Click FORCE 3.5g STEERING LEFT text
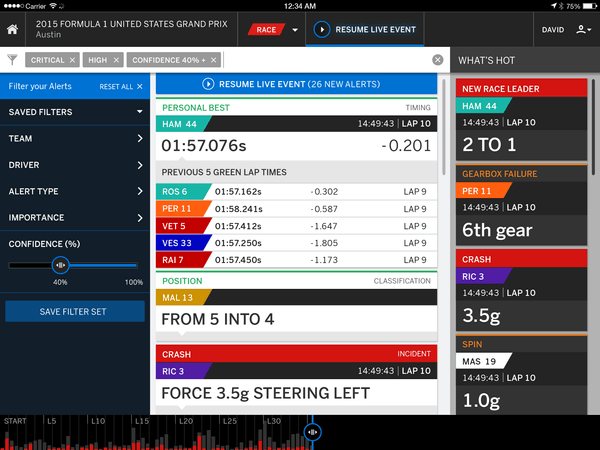Viewport: 600px width, 450px height. 266,393
